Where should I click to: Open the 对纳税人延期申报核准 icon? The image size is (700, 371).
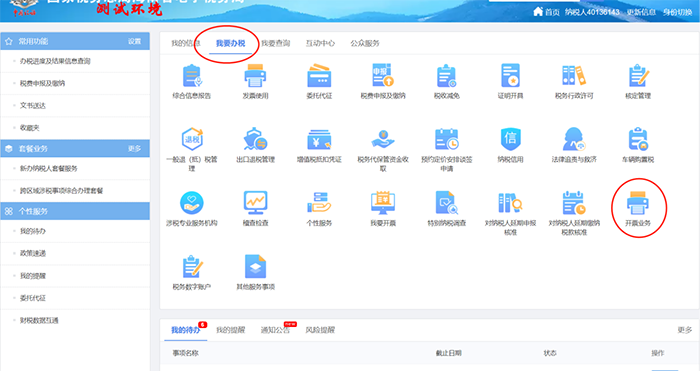pos(510,203)
